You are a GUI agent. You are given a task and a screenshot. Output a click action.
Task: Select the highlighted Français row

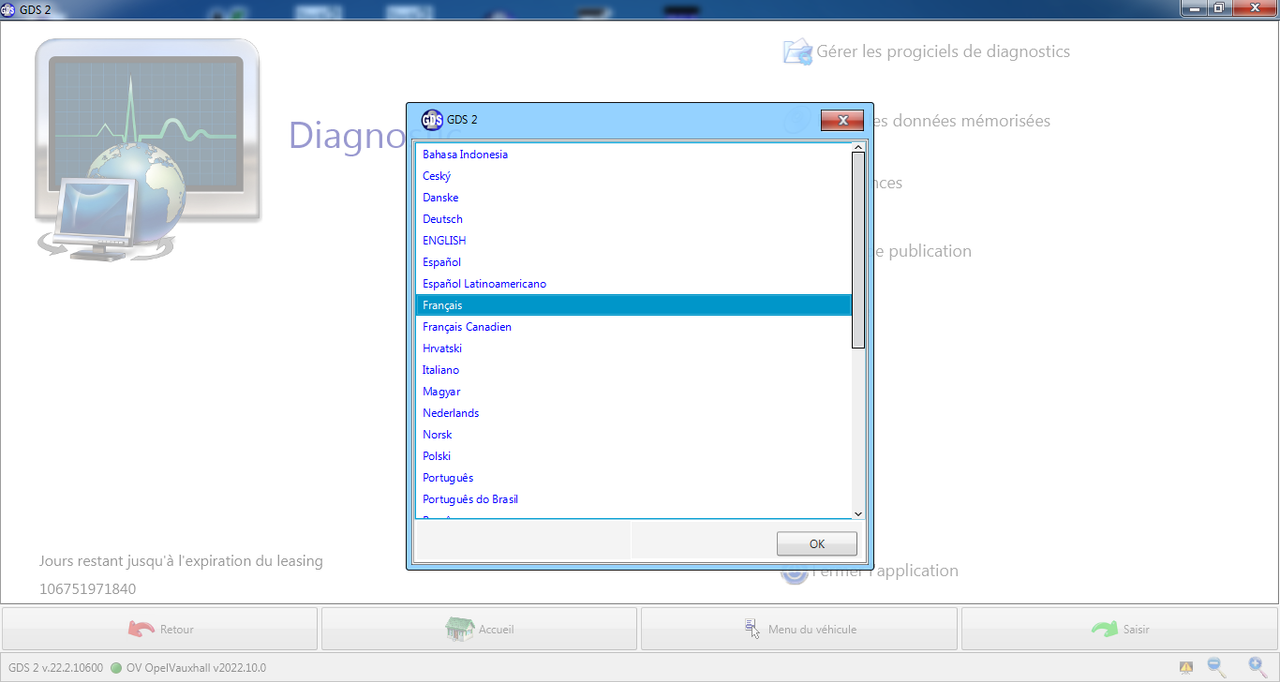click(x=633, y=305)
